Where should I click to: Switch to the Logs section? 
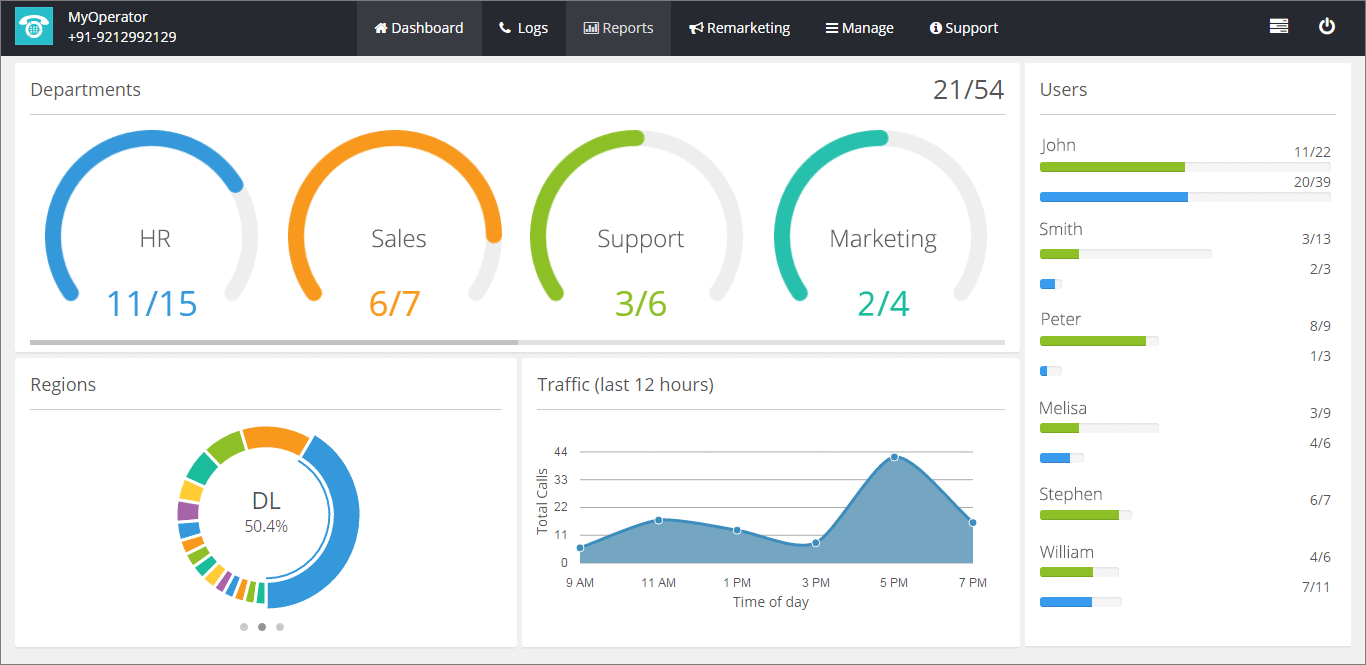(523, 27)
